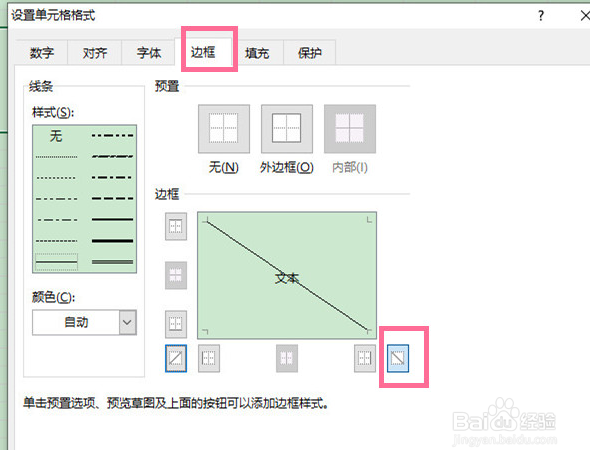Viewport: 590px width, 461px height.
Task: Click the help question mark button
Action: [x=541, y=16]
